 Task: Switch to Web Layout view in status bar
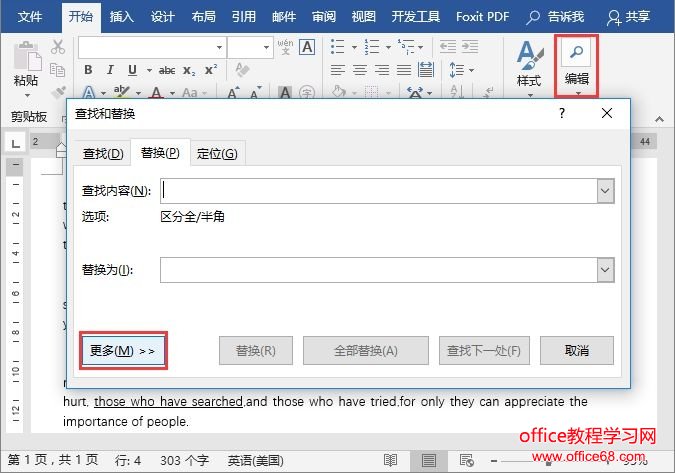[x=467, y=461]
